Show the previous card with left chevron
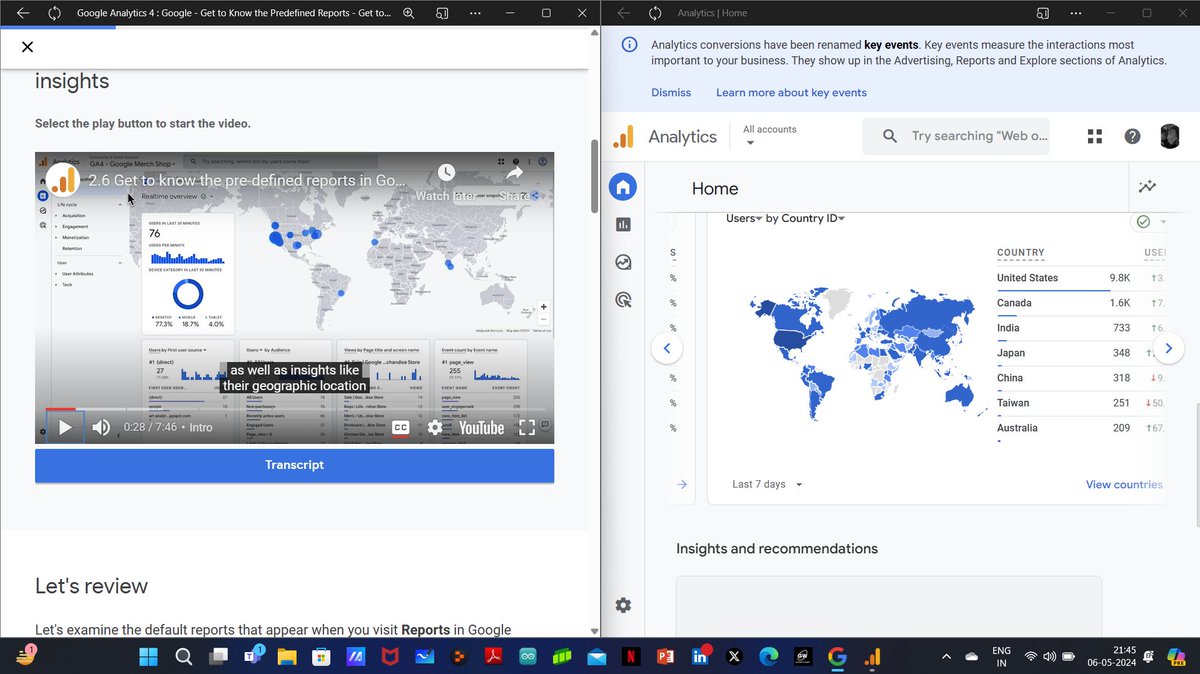 (x=667, y=348)
